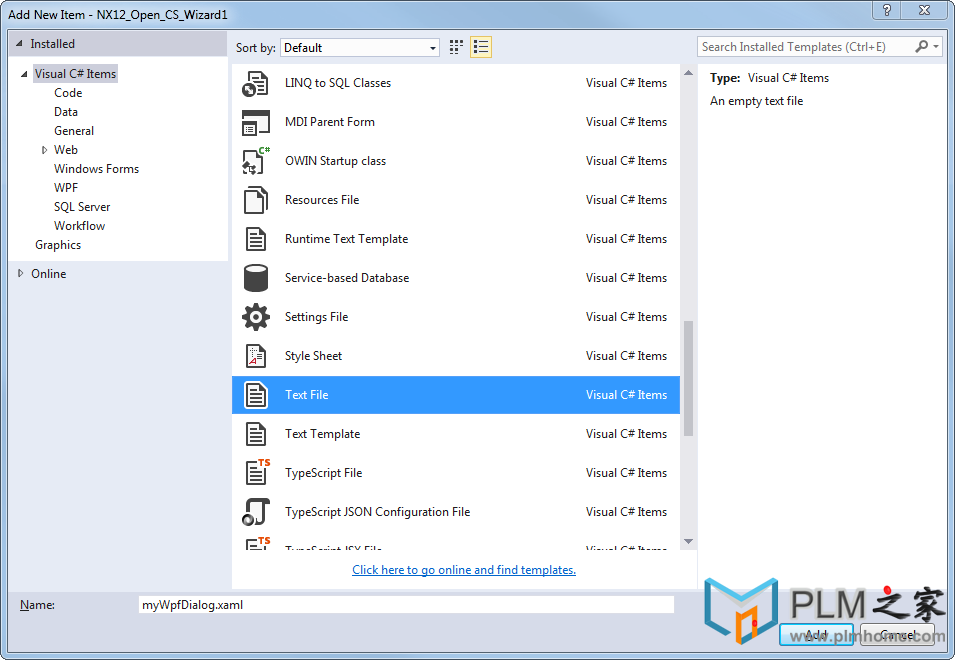The height and width of the screenshot is (660, 955).
Task: Choose the OWIN Startup class icon
Action: tap(256, 161)
